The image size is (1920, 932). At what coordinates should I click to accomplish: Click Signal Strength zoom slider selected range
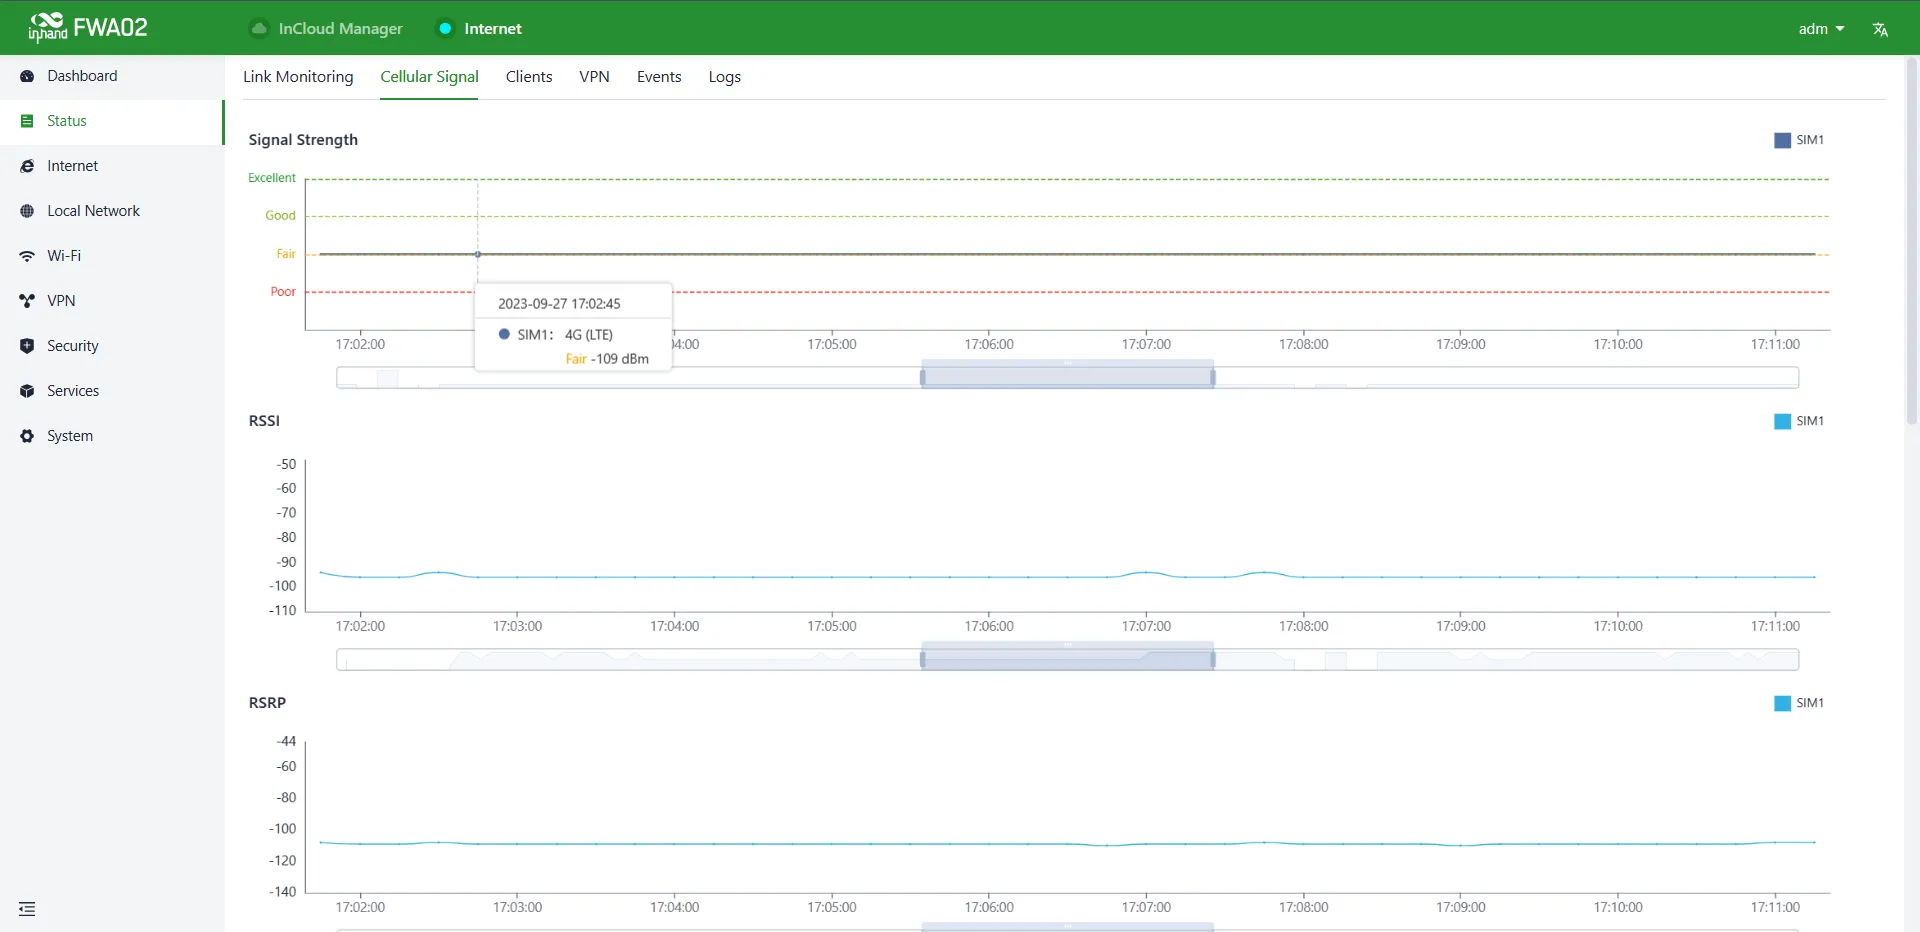tap(1067, 377)
